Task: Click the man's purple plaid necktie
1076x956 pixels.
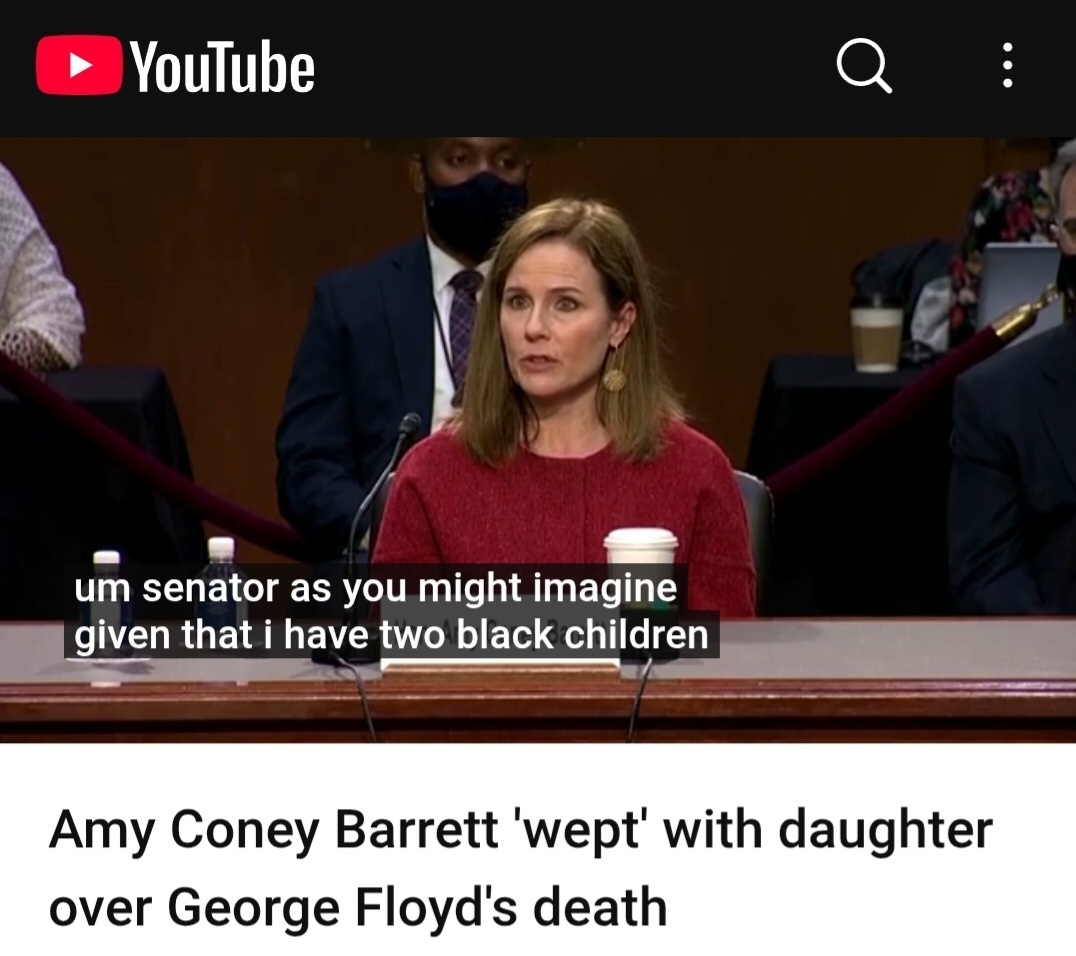Action: tap(463, 323)
